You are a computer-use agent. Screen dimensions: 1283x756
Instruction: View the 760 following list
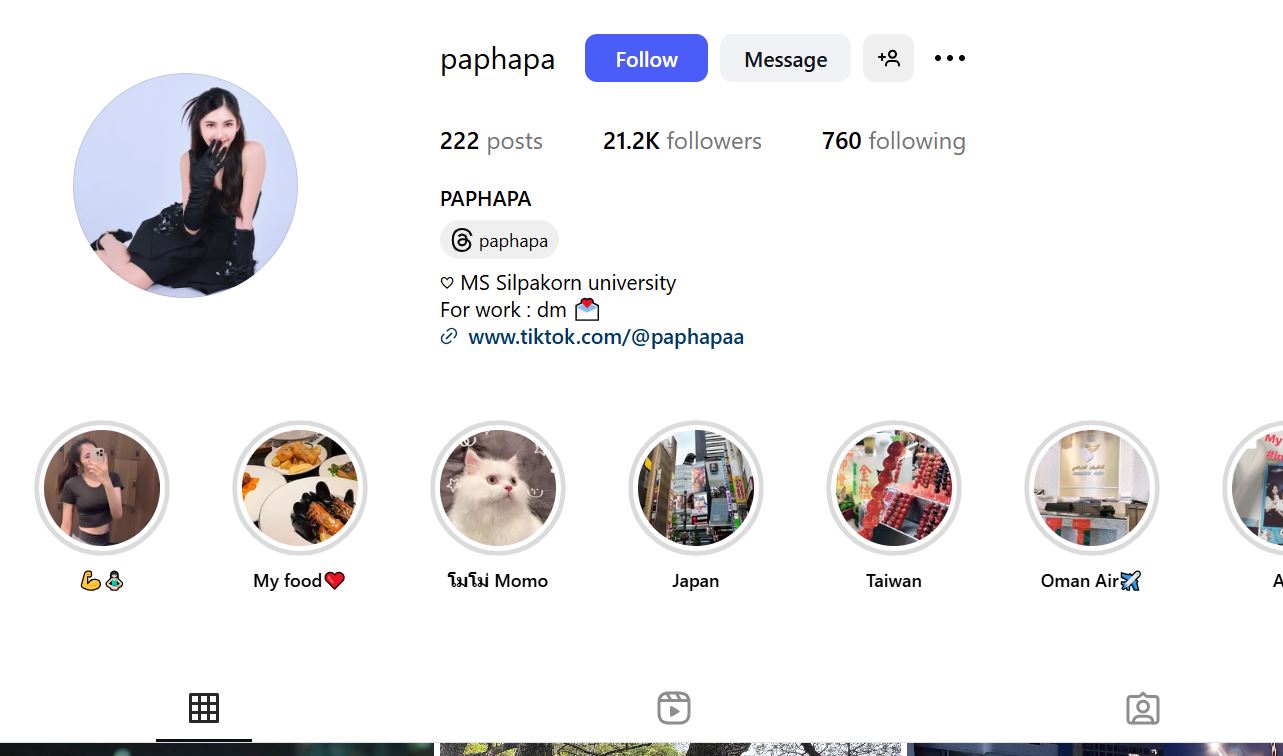click(894, 141)
